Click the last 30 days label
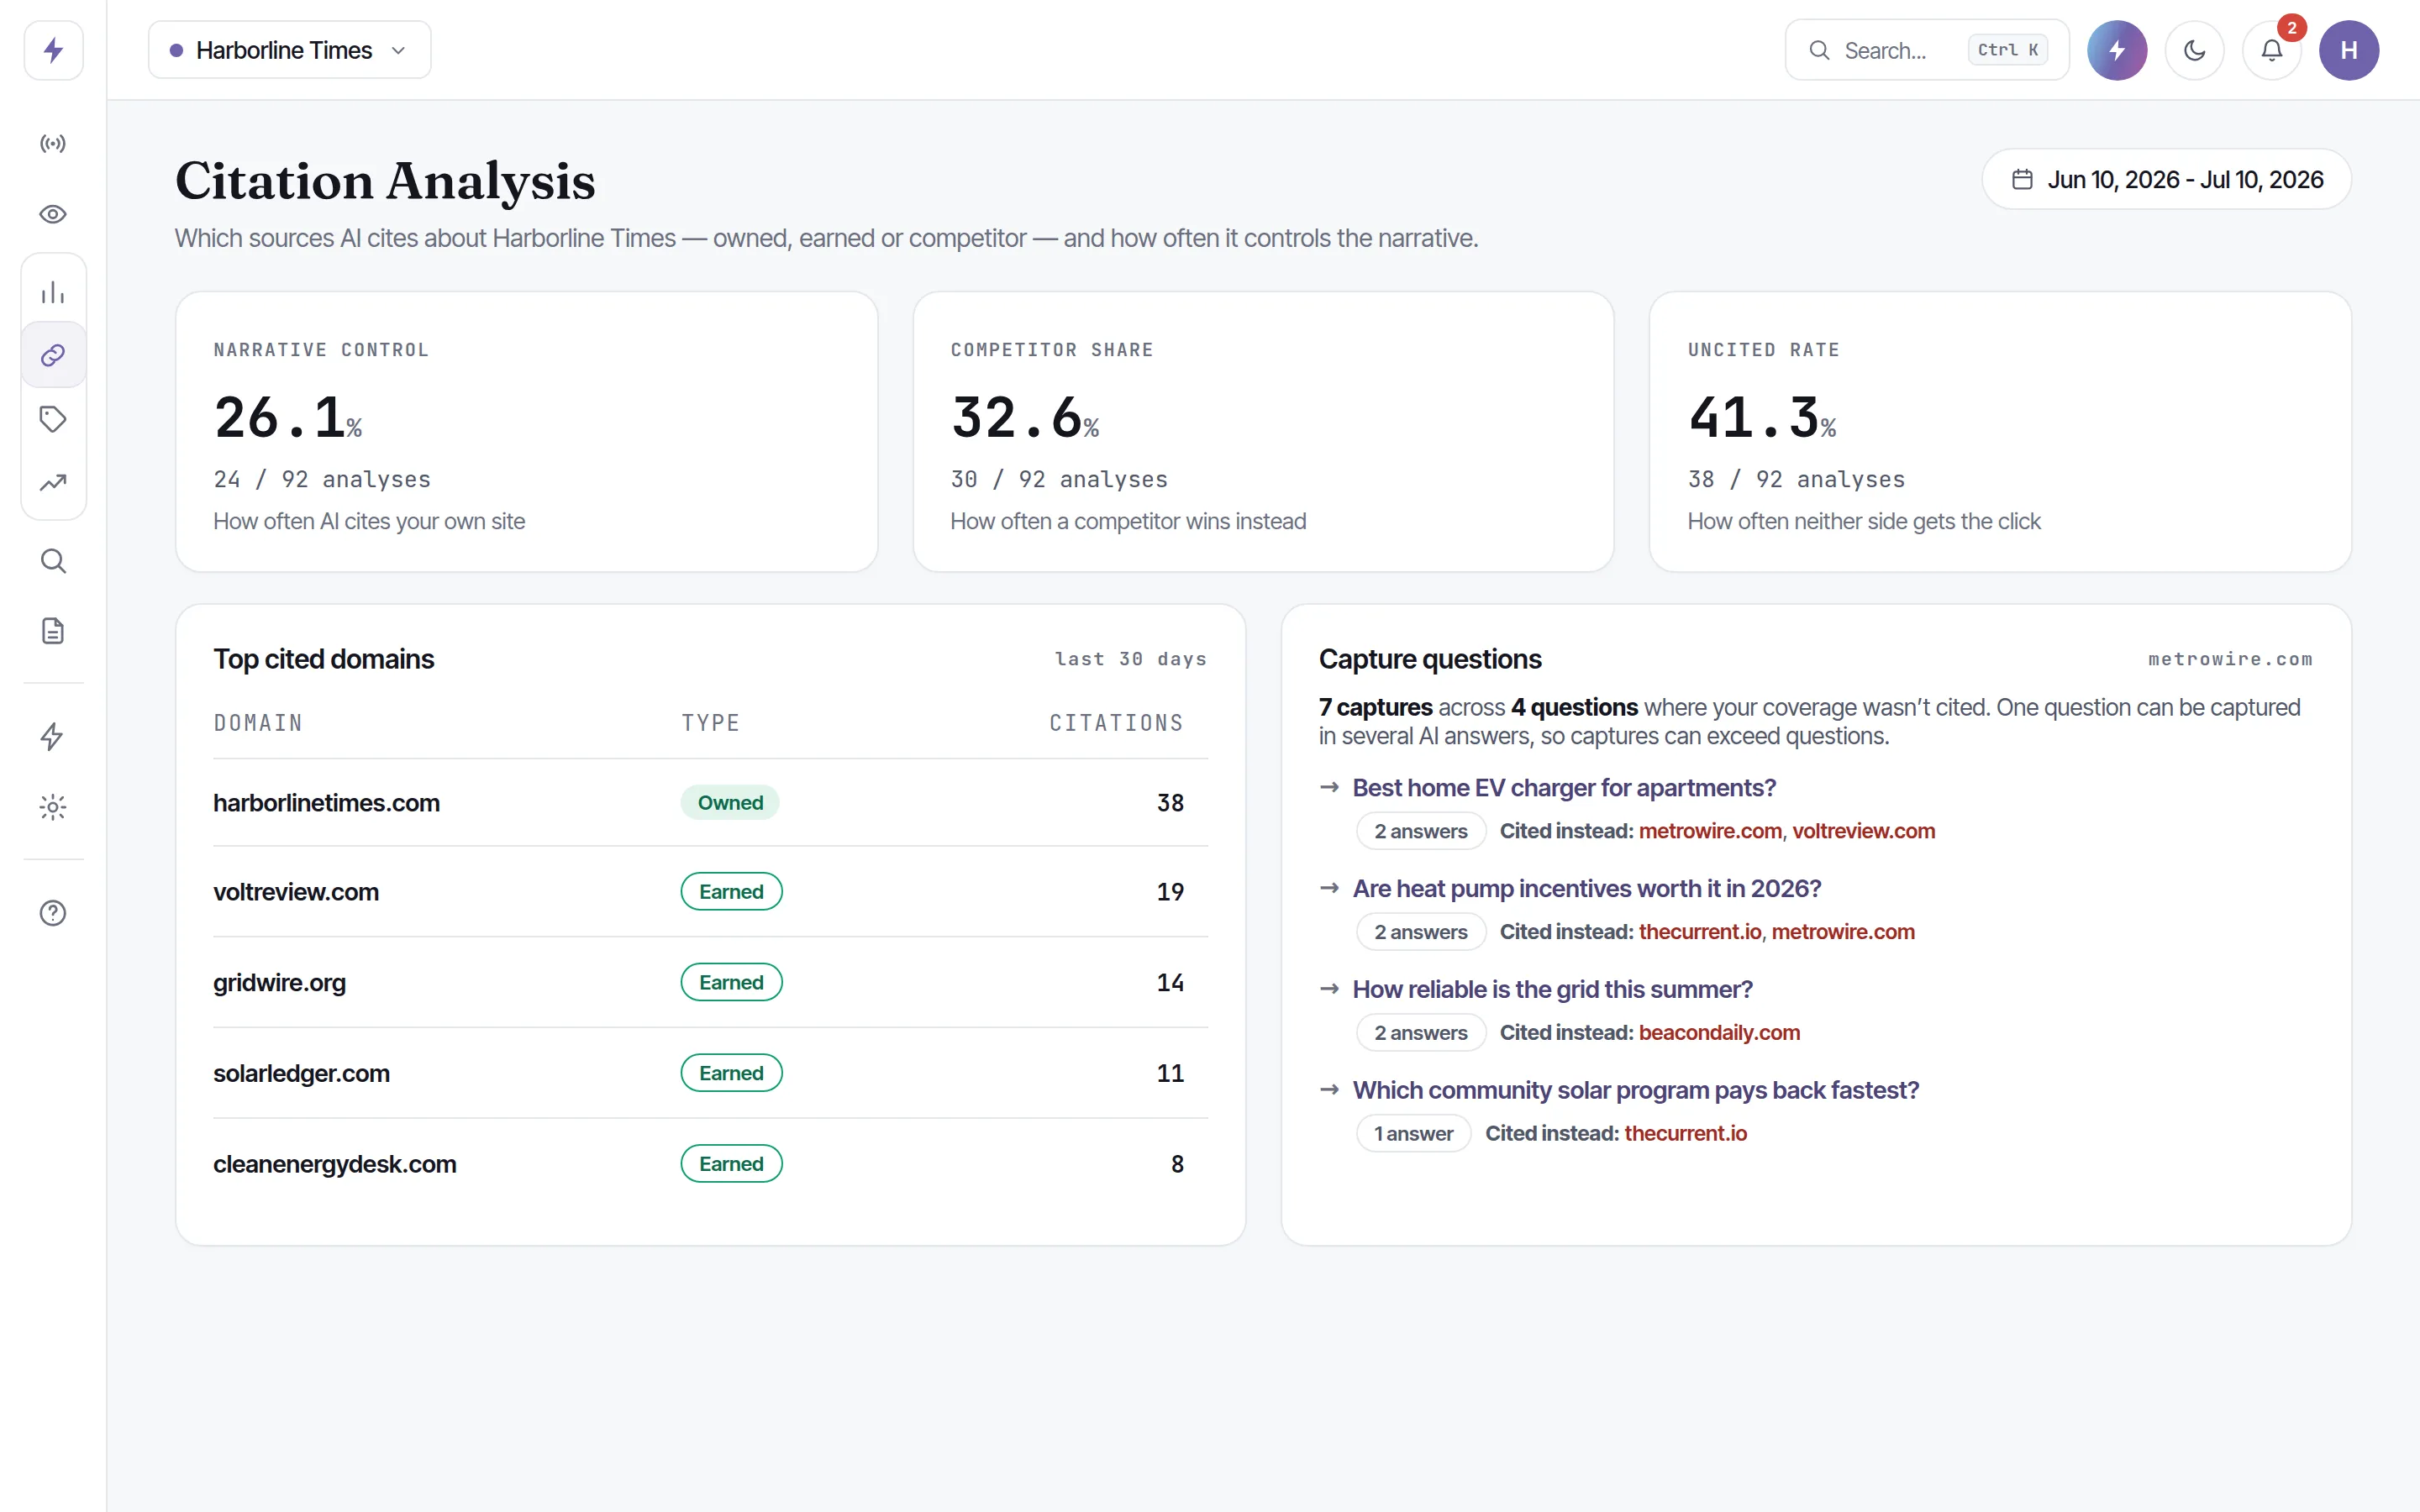This screenshot has height=1512, width=2420. [1131, 659]
